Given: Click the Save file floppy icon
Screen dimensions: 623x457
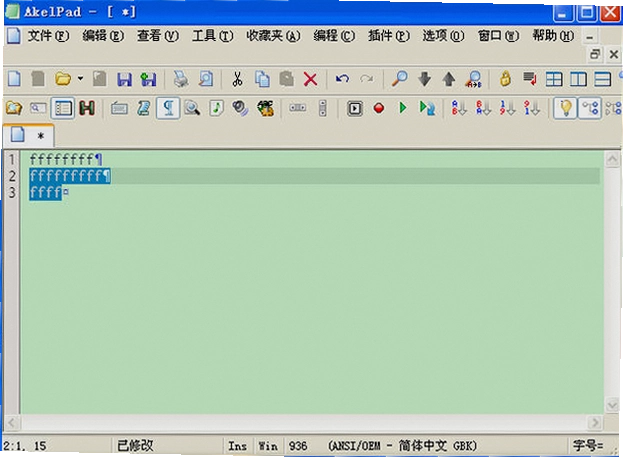Looking at the screenshot, I should click(124, 79).
